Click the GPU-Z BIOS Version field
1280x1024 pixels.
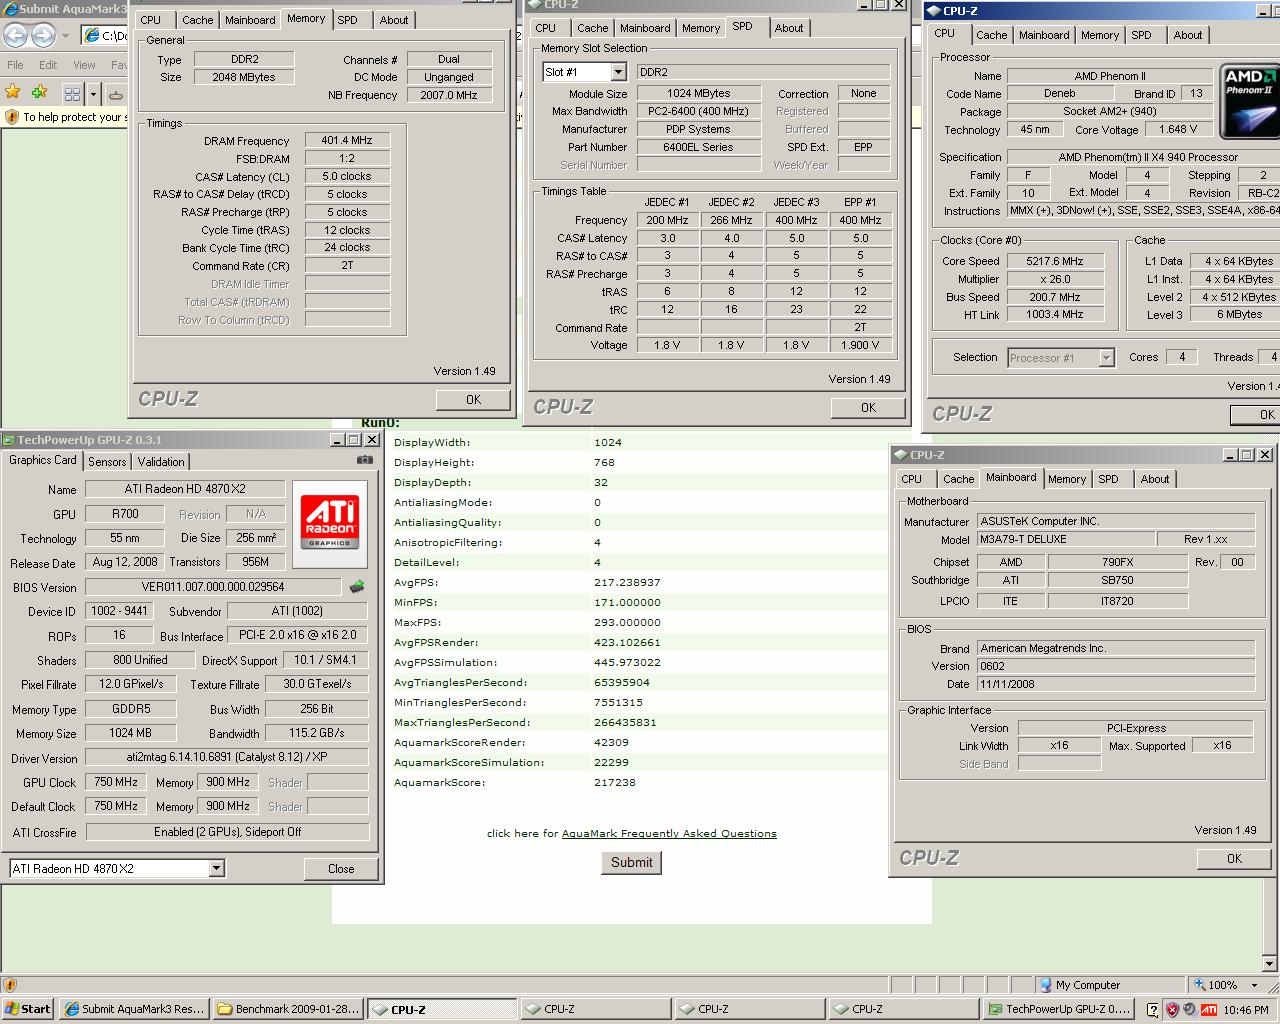click(213, 587)
